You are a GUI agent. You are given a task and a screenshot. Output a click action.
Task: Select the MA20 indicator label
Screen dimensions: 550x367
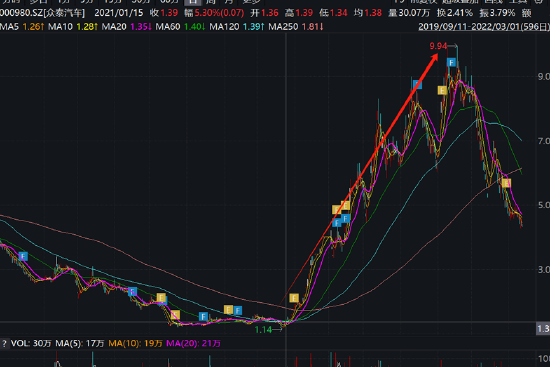114,27
